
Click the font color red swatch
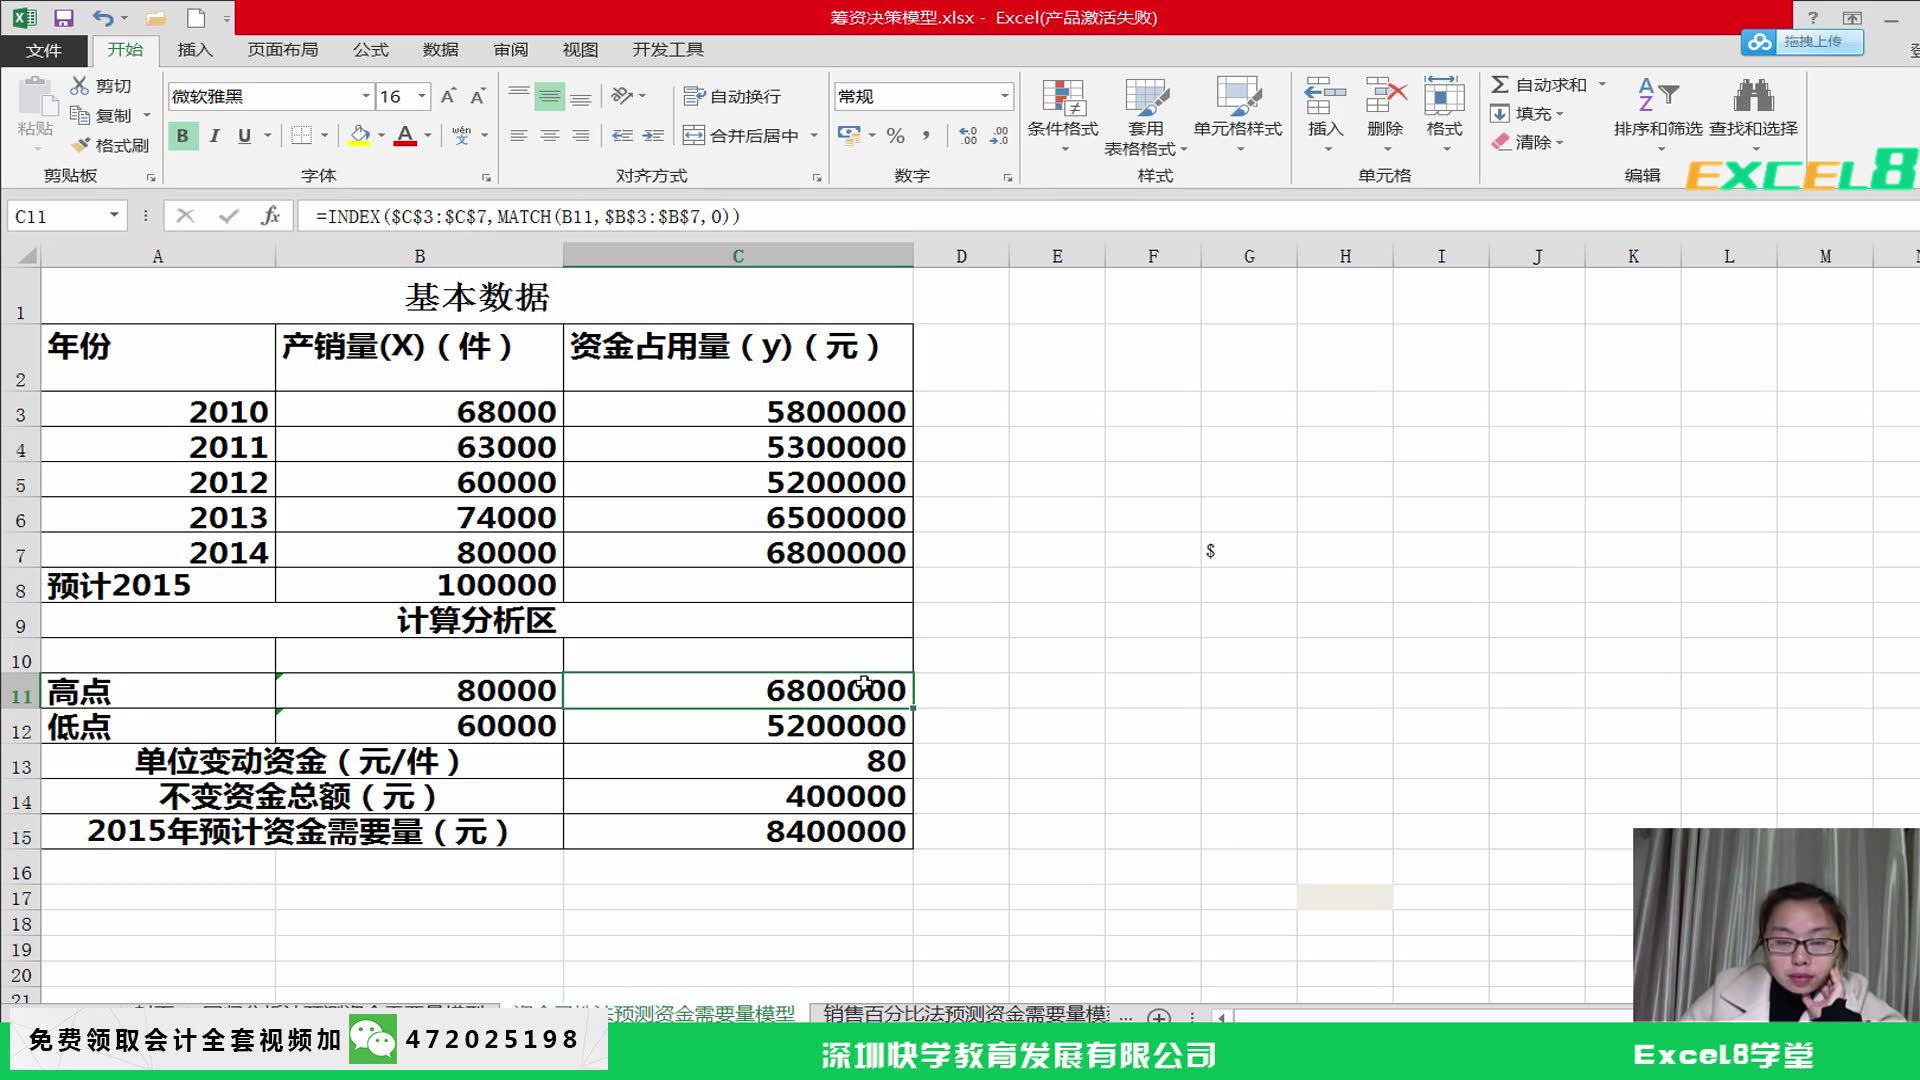[x=406, y=142]
